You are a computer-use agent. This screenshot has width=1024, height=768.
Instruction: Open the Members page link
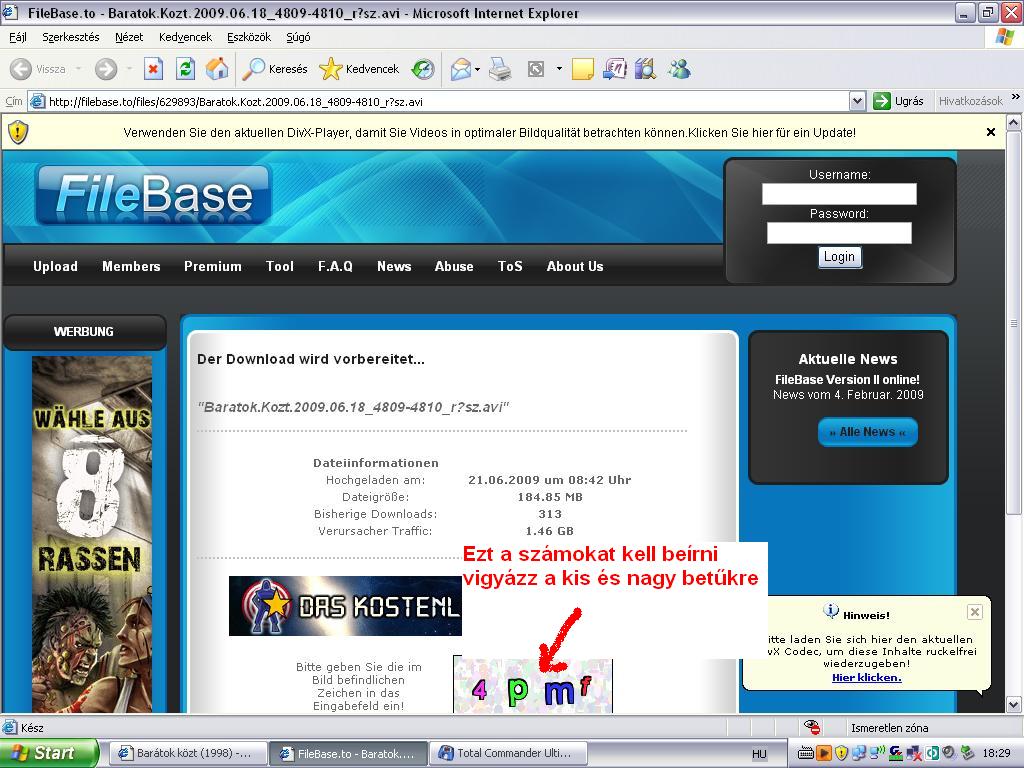tap(131, 266)
